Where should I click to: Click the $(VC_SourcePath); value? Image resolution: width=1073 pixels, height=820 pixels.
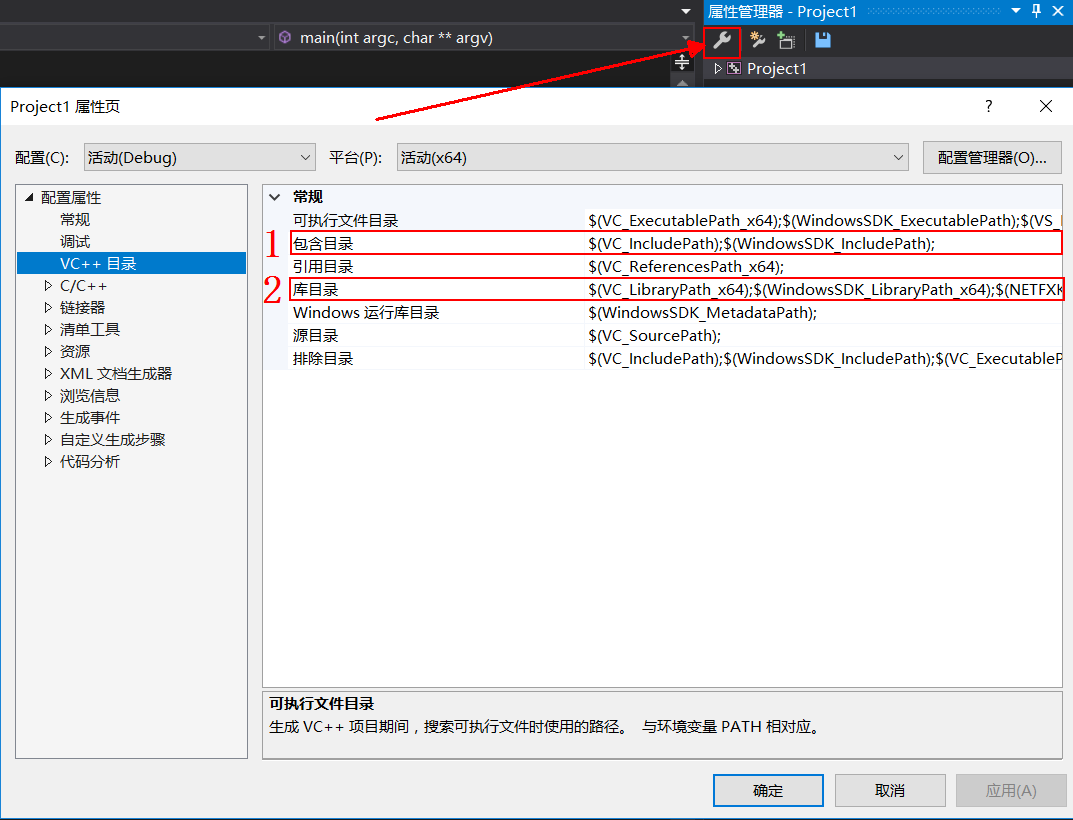click(654, 335)
